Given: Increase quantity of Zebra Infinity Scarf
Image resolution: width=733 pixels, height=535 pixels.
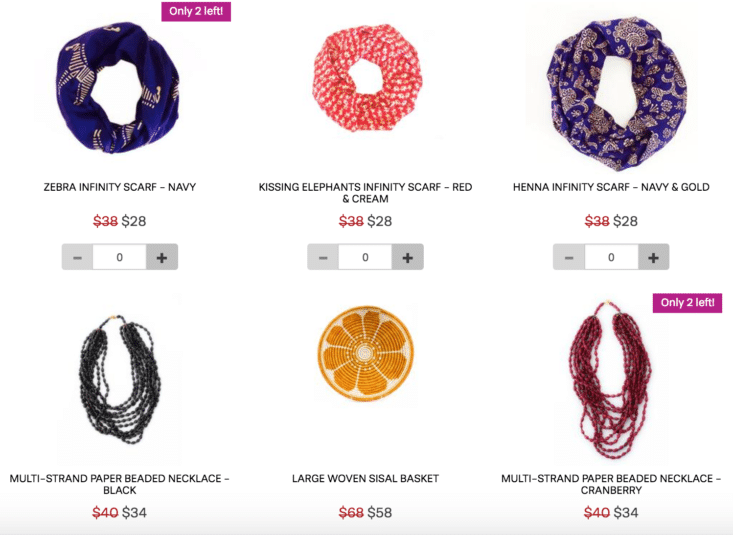Looking at the screenshot, I should tap(162, 257).
